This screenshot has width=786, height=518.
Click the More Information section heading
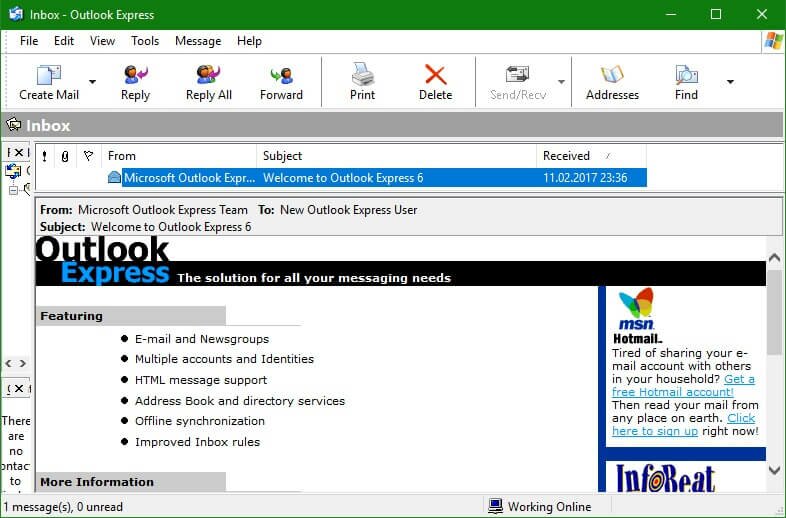[x=97, y=482]
